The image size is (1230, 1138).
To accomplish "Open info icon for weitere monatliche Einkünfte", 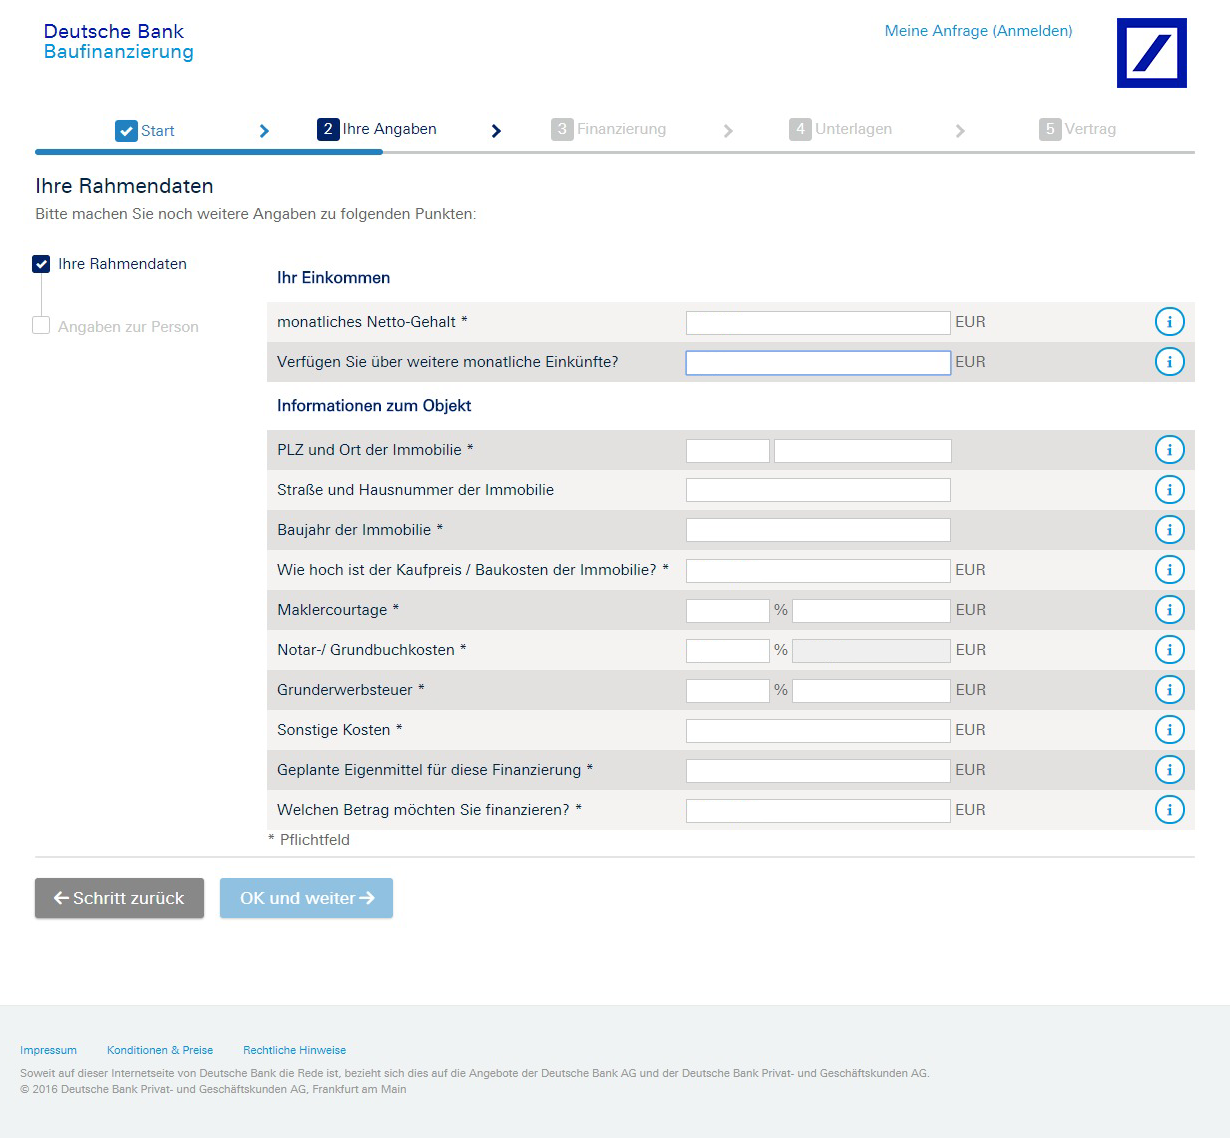I will [x=1169, y=362].
